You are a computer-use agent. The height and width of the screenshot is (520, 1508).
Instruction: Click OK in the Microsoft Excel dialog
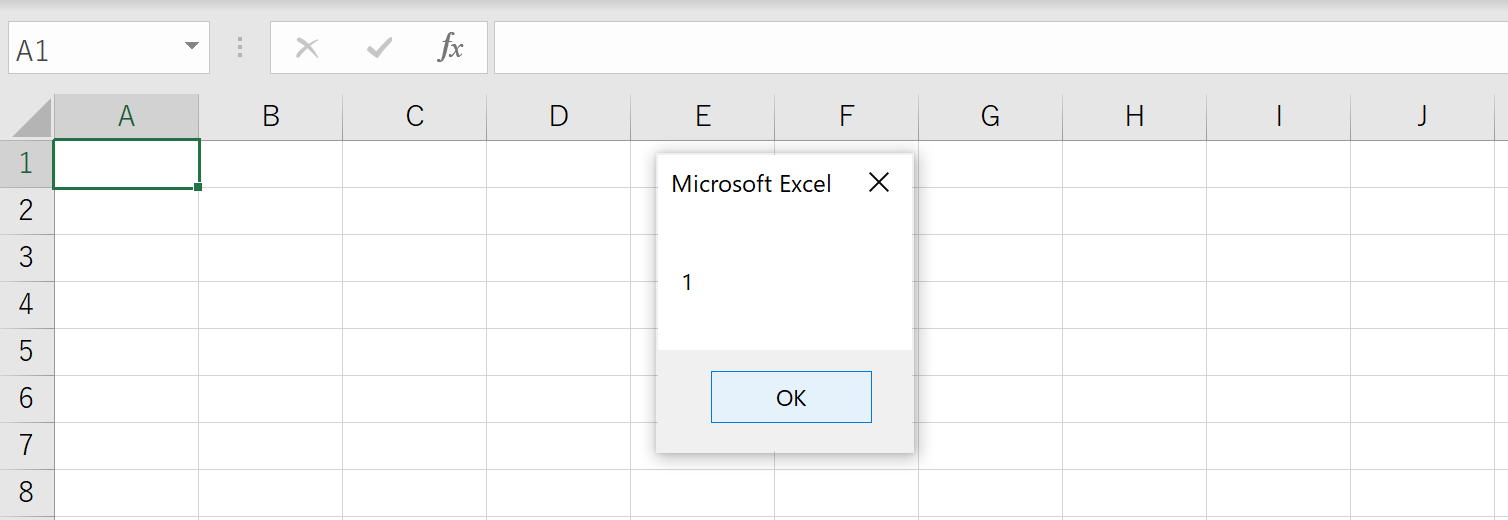click(791, 397)
